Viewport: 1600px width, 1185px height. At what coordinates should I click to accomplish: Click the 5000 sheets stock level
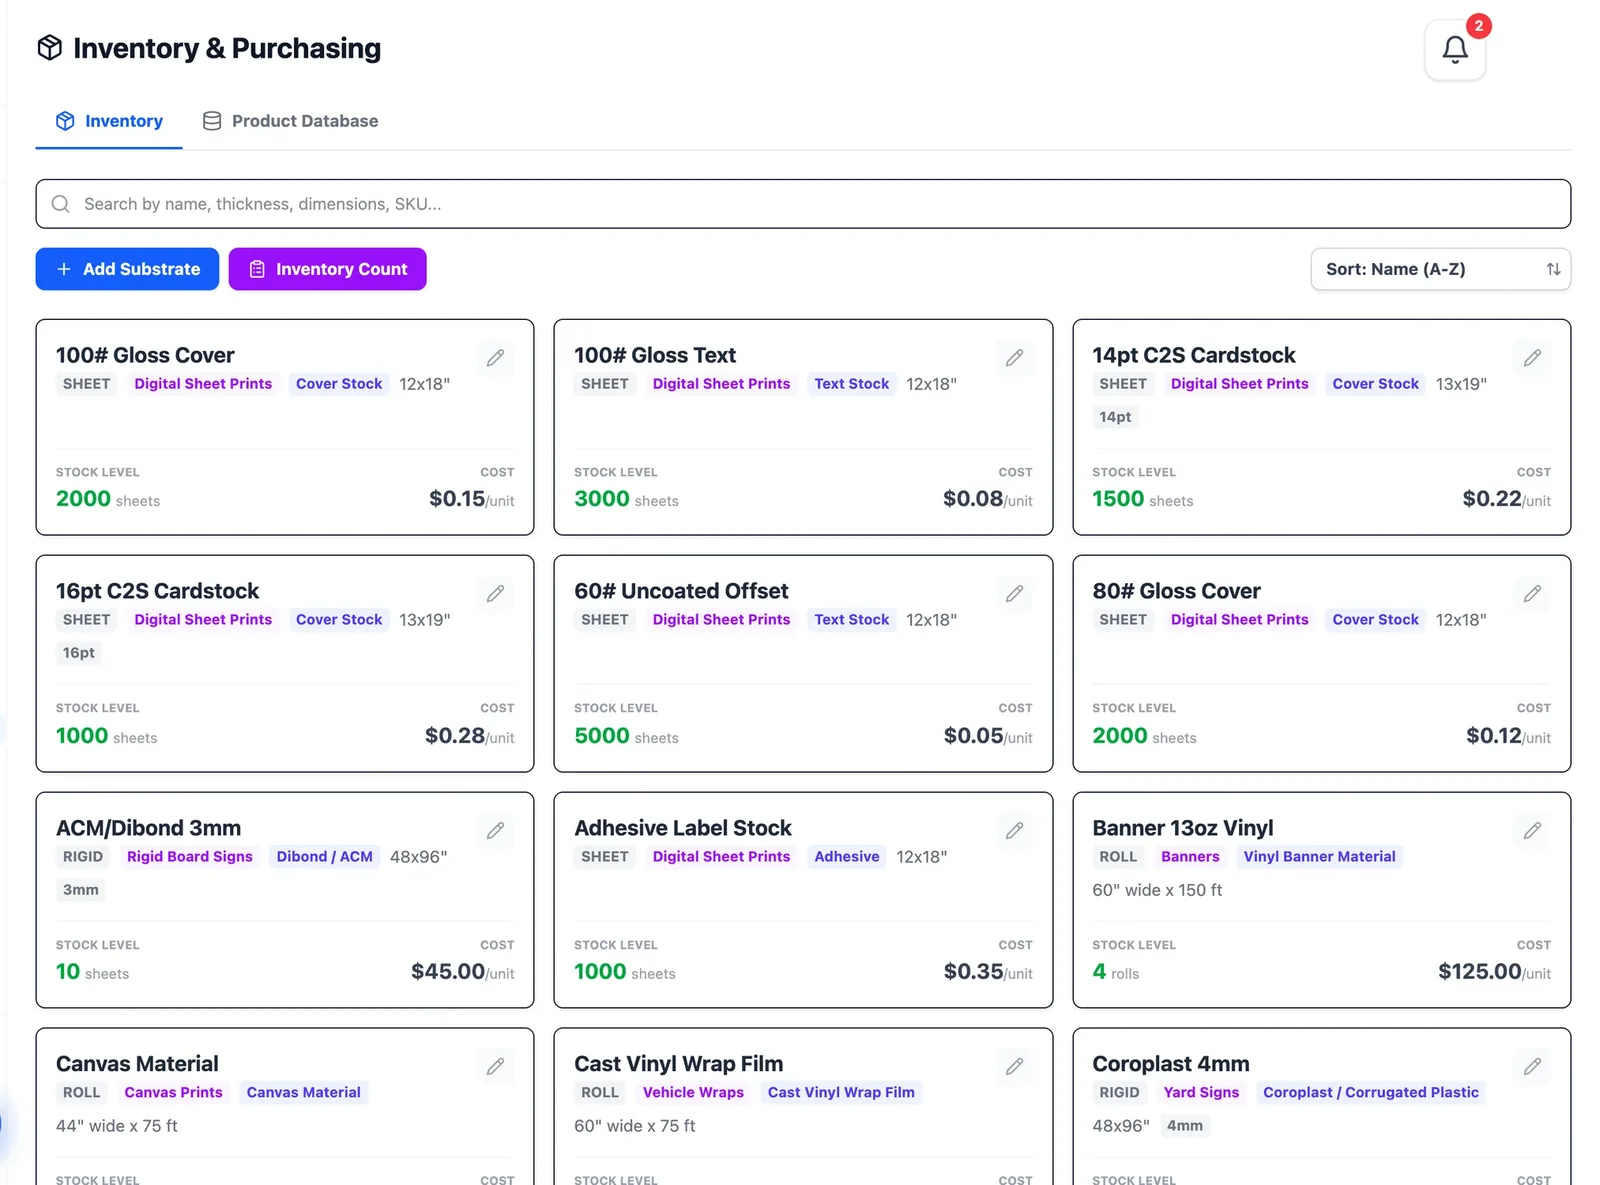626,736
